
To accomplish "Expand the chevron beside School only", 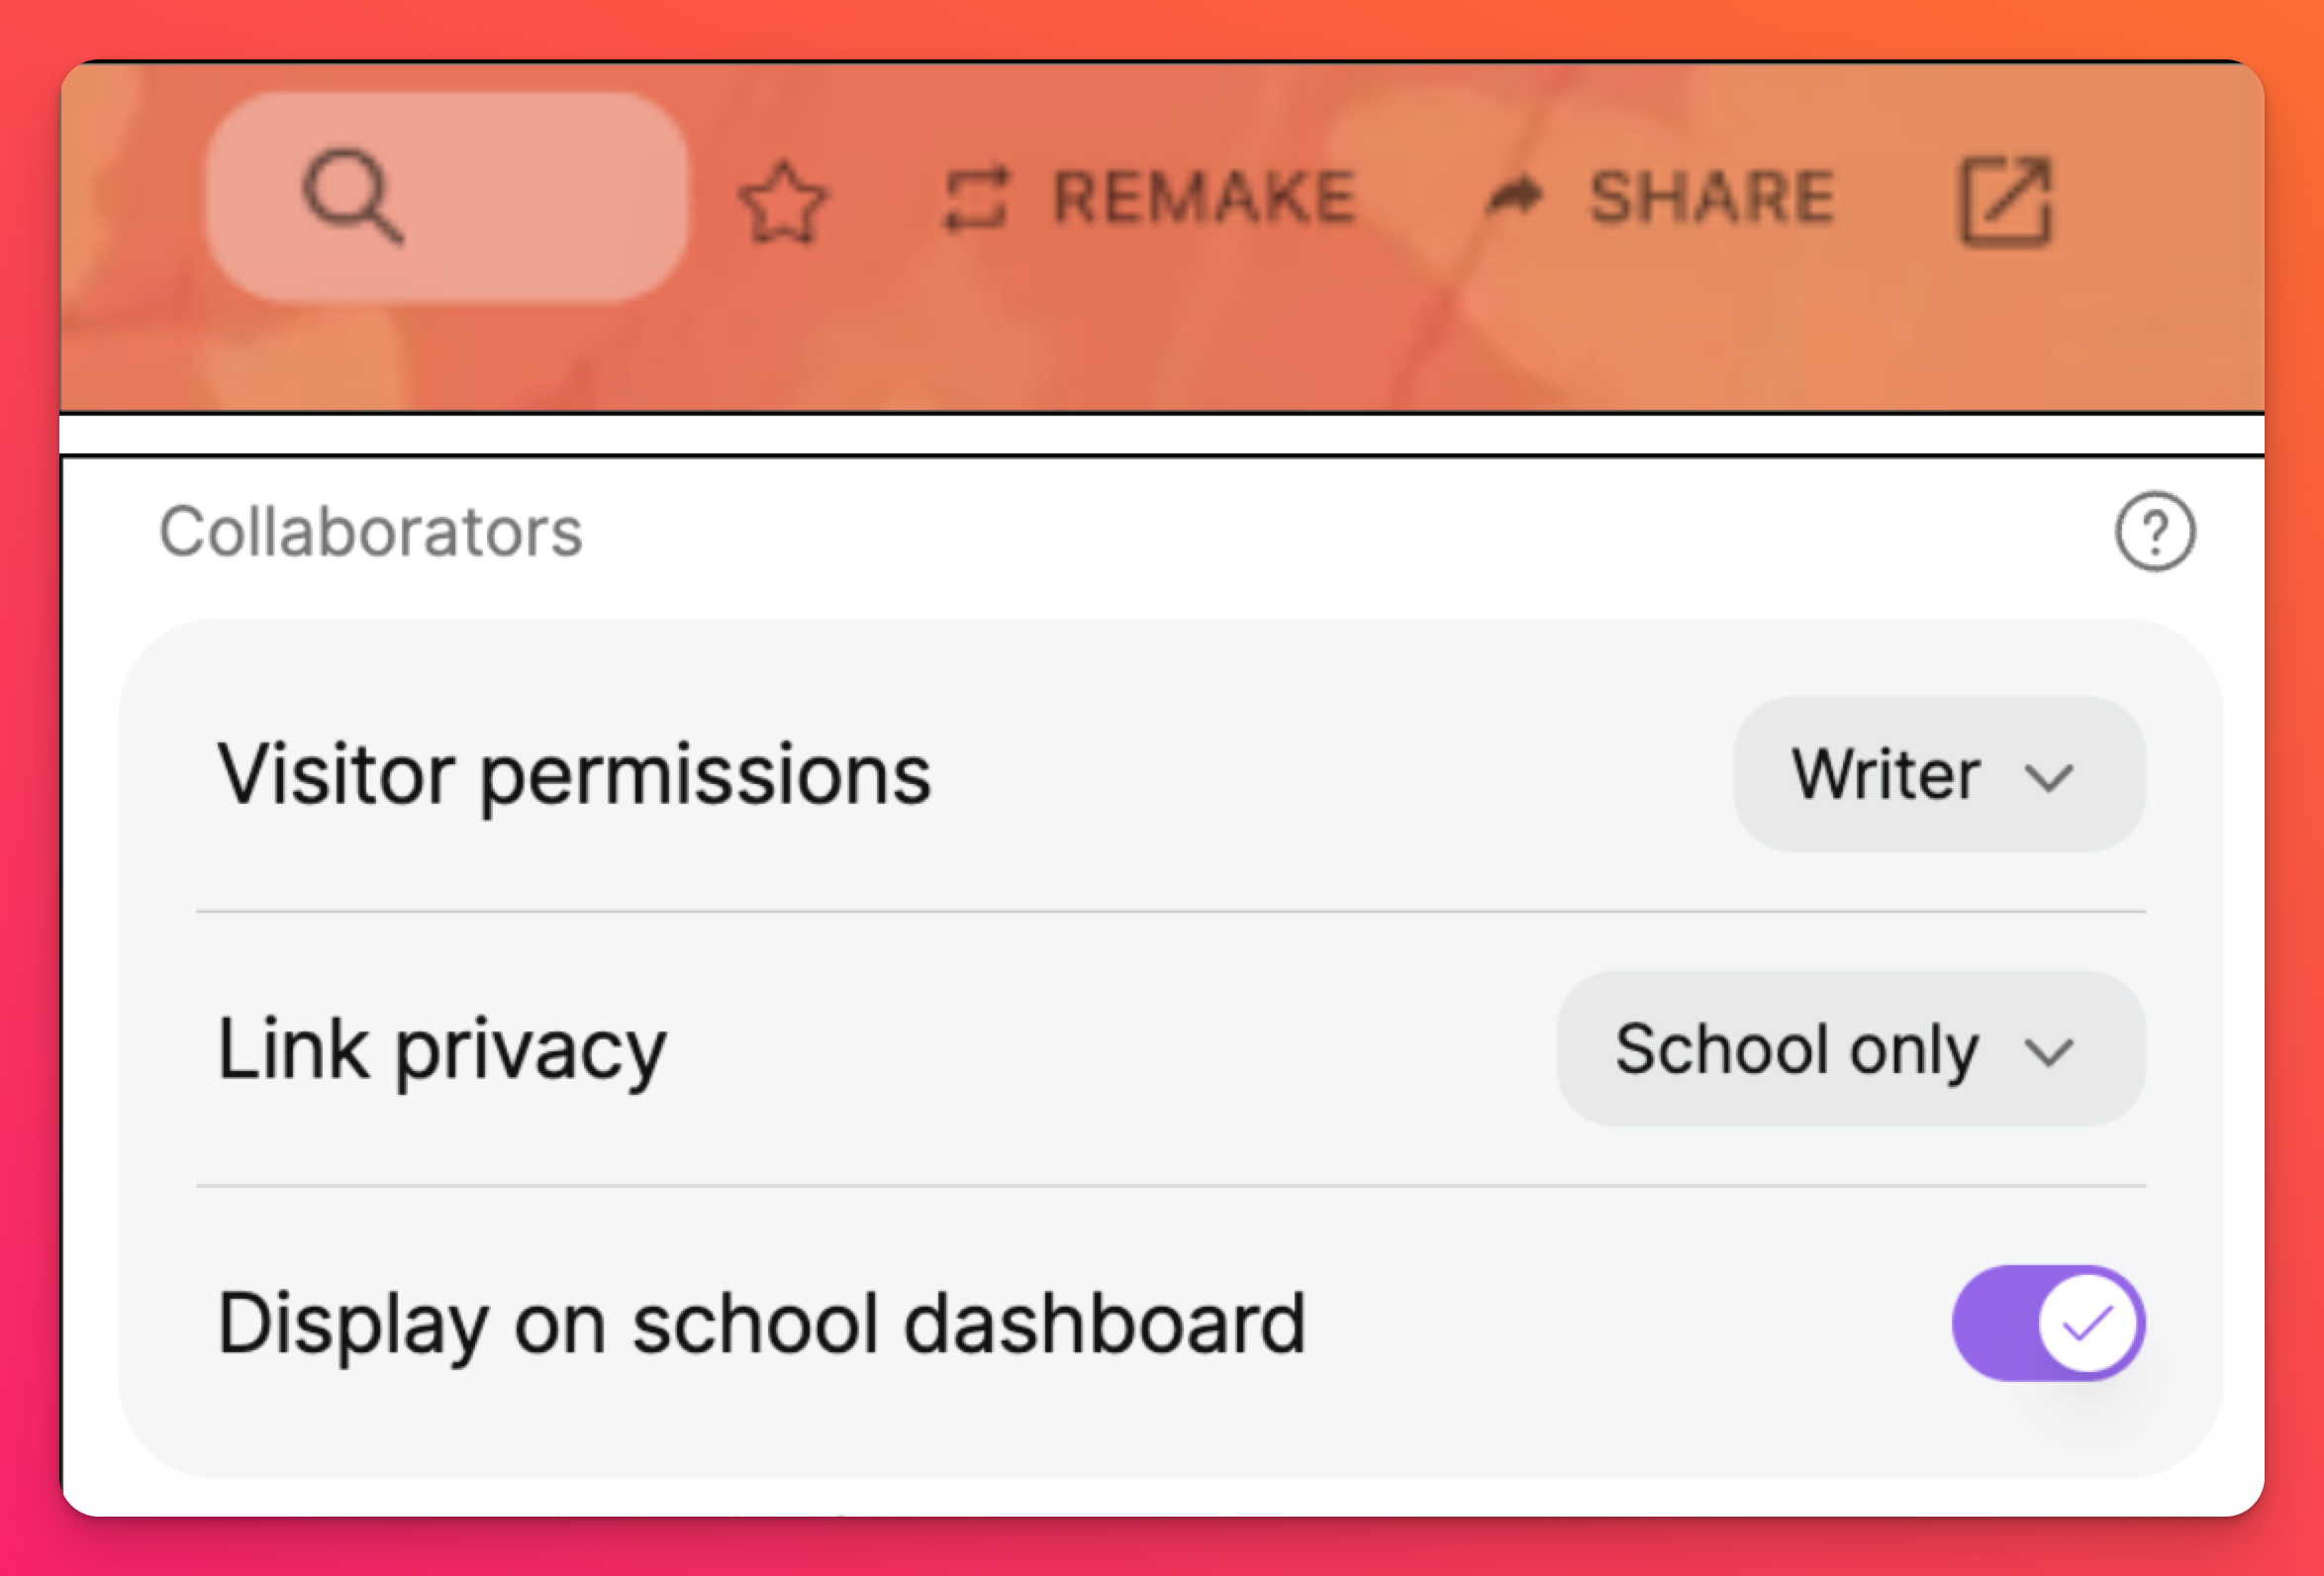I will pos(2048,1052).
